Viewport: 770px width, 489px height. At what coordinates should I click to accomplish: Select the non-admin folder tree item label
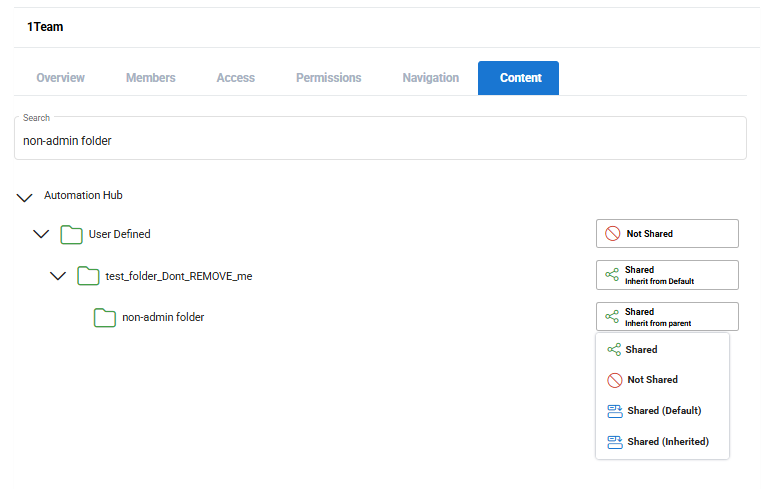coord(163,318)
